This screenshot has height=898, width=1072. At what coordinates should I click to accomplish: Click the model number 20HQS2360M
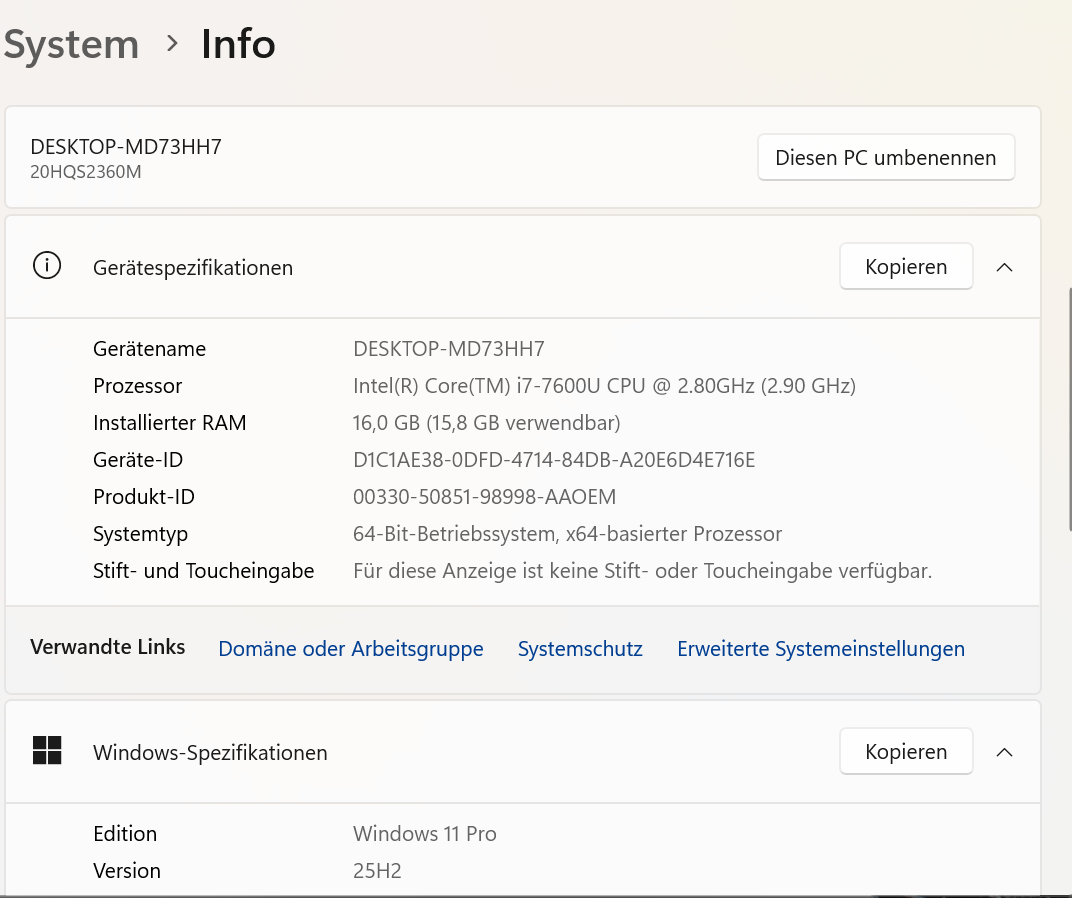85,172
